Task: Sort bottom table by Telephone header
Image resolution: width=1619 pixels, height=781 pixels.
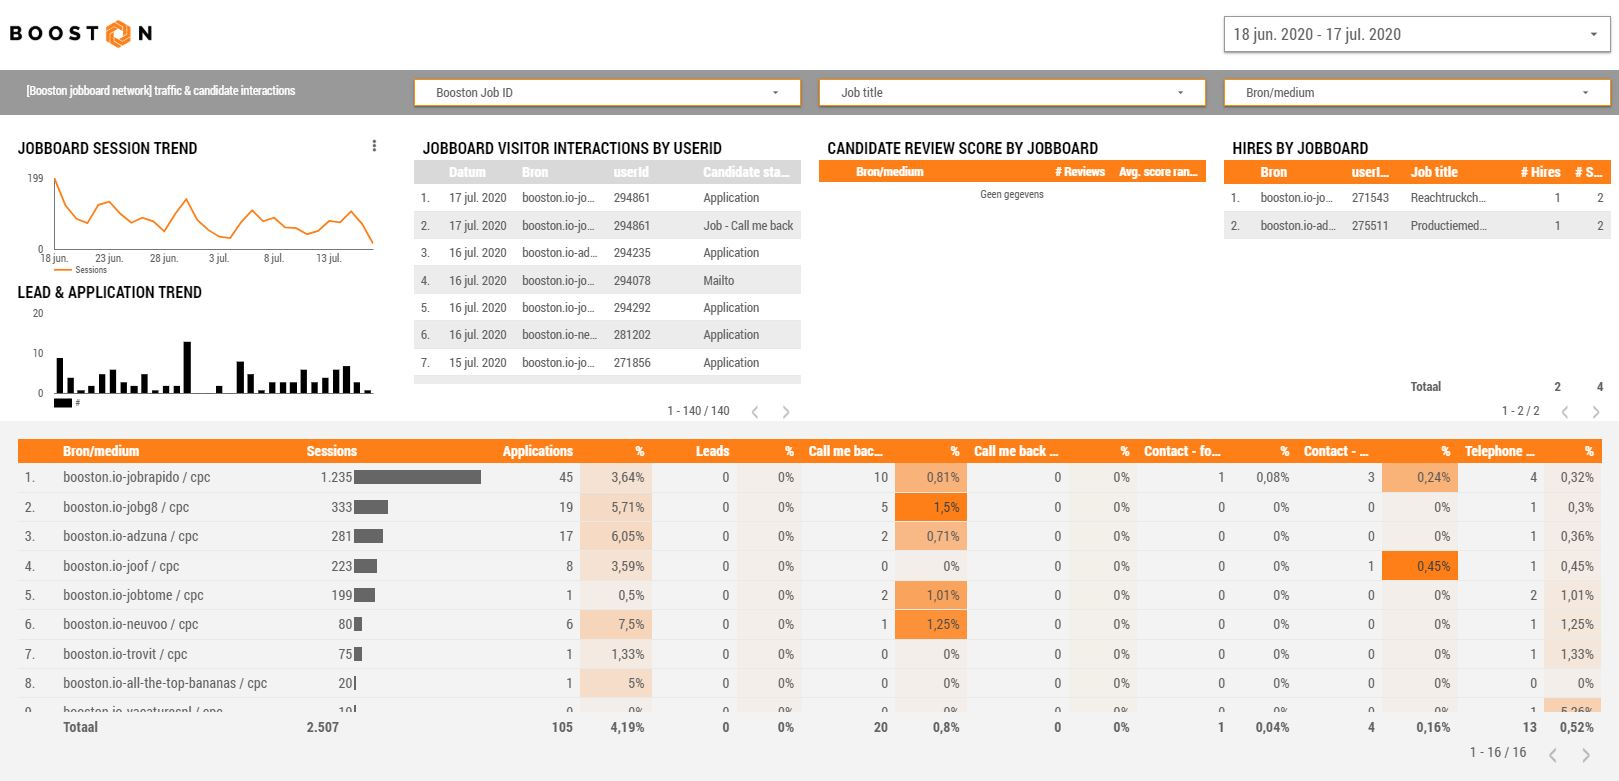Action: click(x=1499, y=451)
